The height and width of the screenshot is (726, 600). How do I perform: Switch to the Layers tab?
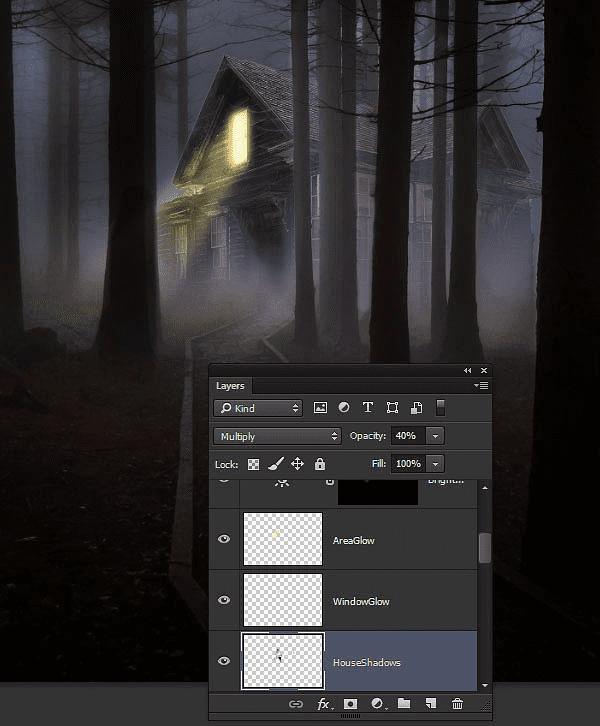230,386
